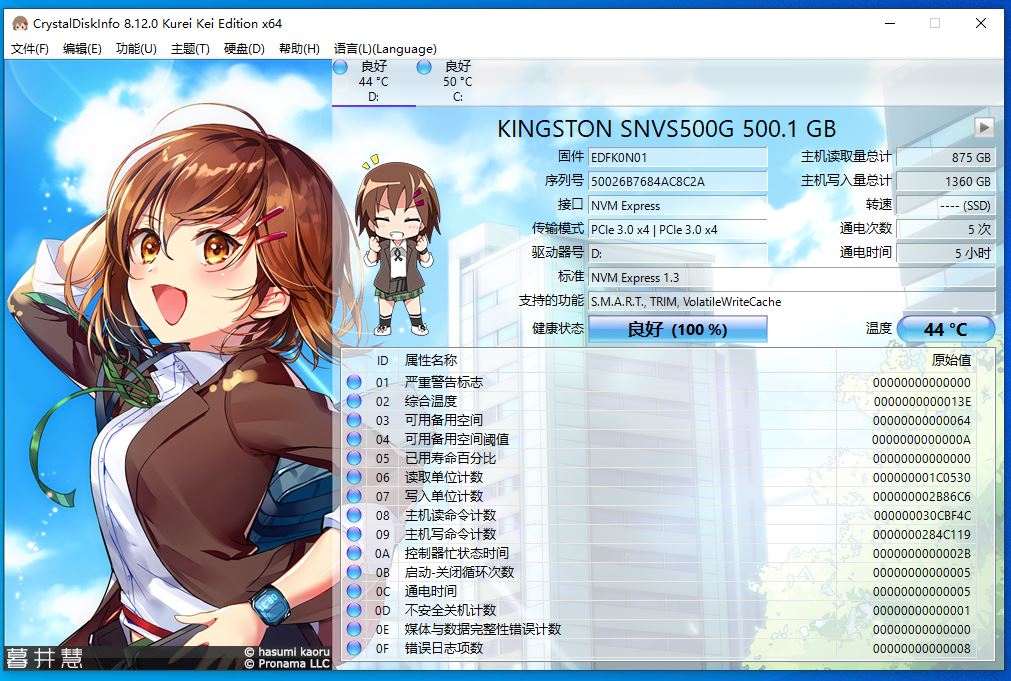Click the standard field NVM Express 1.3
This screenshot has height=681, width=1011.
click(x=791, y=277)
